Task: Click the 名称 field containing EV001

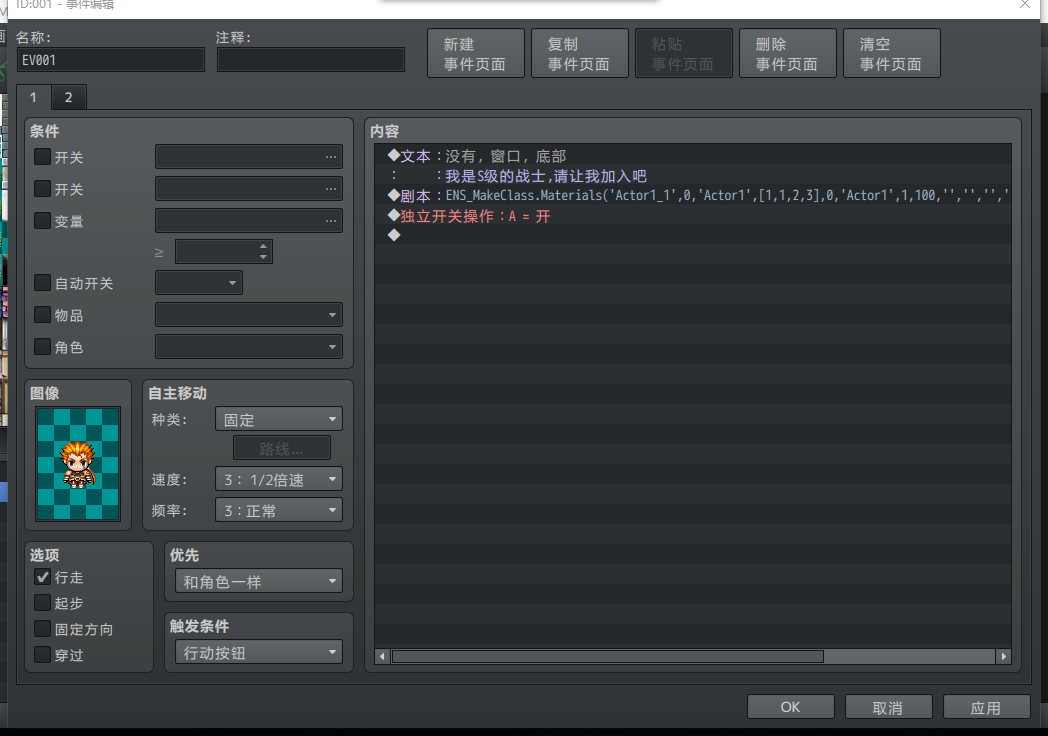Action: (111, 59)
